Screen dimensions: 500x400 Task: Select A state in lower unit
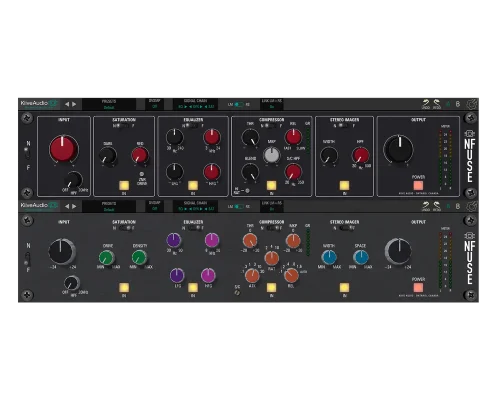coord(448,207)
